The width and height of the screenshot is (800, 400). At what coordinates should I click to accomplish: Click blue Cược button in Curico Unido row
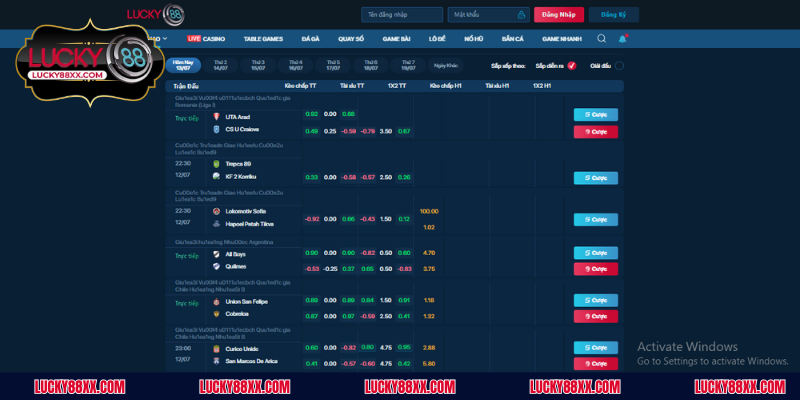pyautogui.click(x=595, y=348)
